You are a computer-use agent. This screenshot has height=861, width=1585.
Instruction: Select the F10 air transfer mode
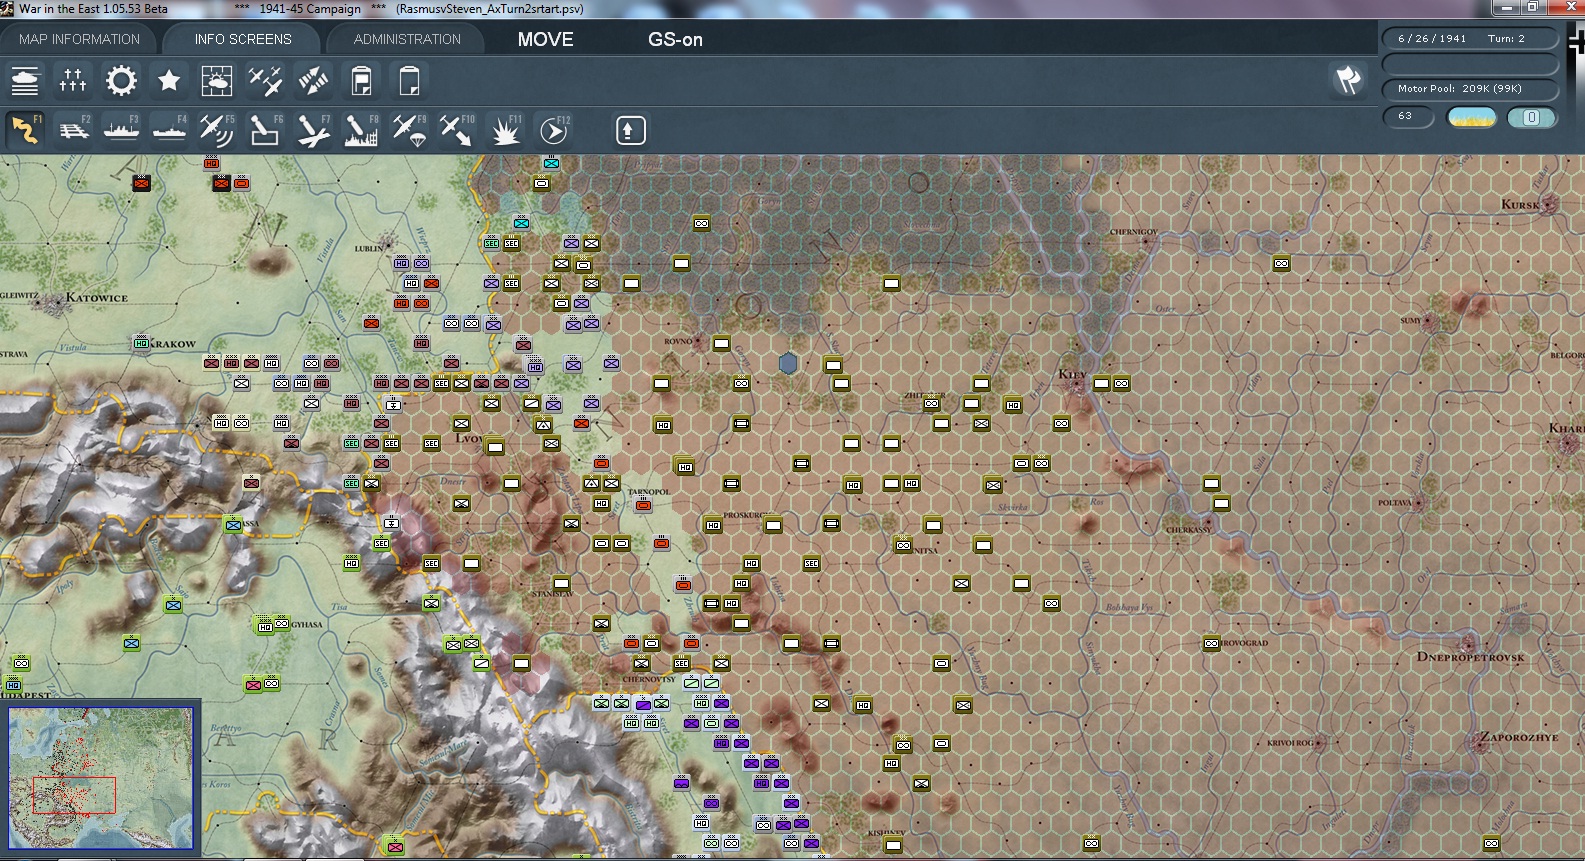tap(457, 130)
